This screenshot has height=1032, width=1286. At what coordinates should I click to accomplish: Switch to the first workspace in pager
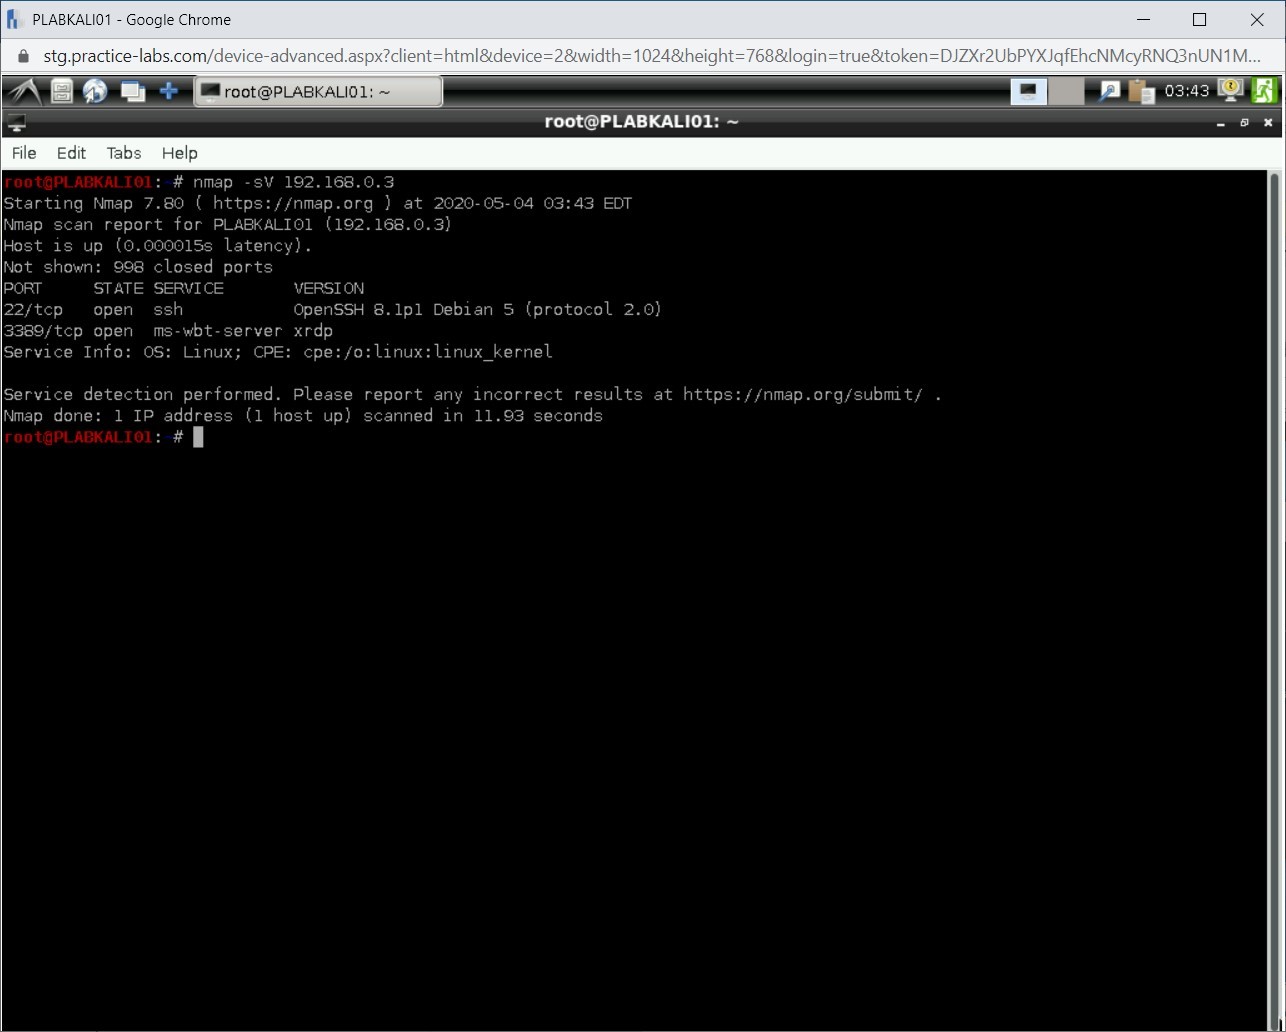point(1028,92)
